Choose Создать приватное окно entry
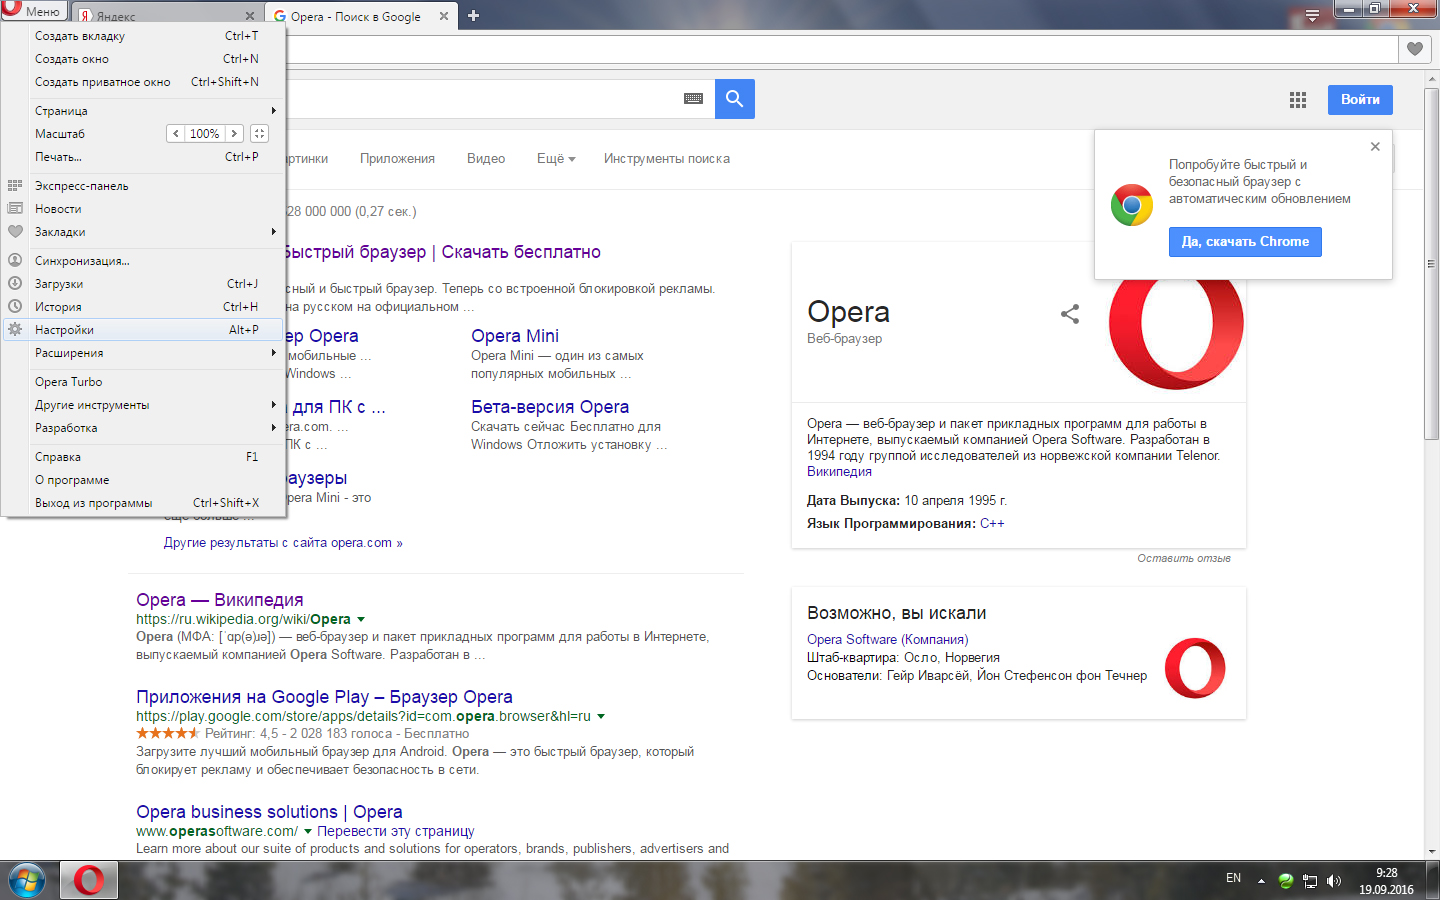1440x900 pixels. 144,82
